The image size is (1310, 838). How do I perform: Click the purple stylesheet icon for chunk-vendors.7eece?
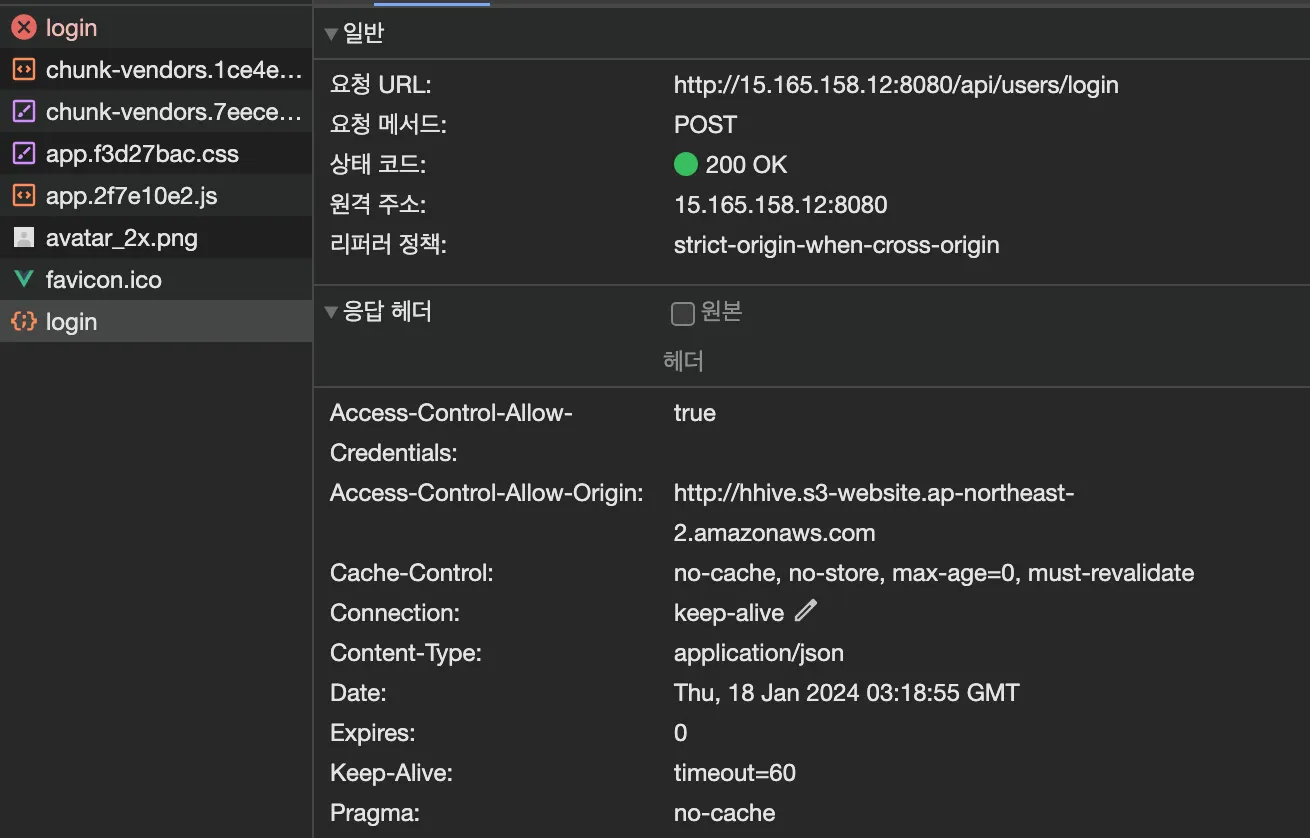click(x=24, y=112)
